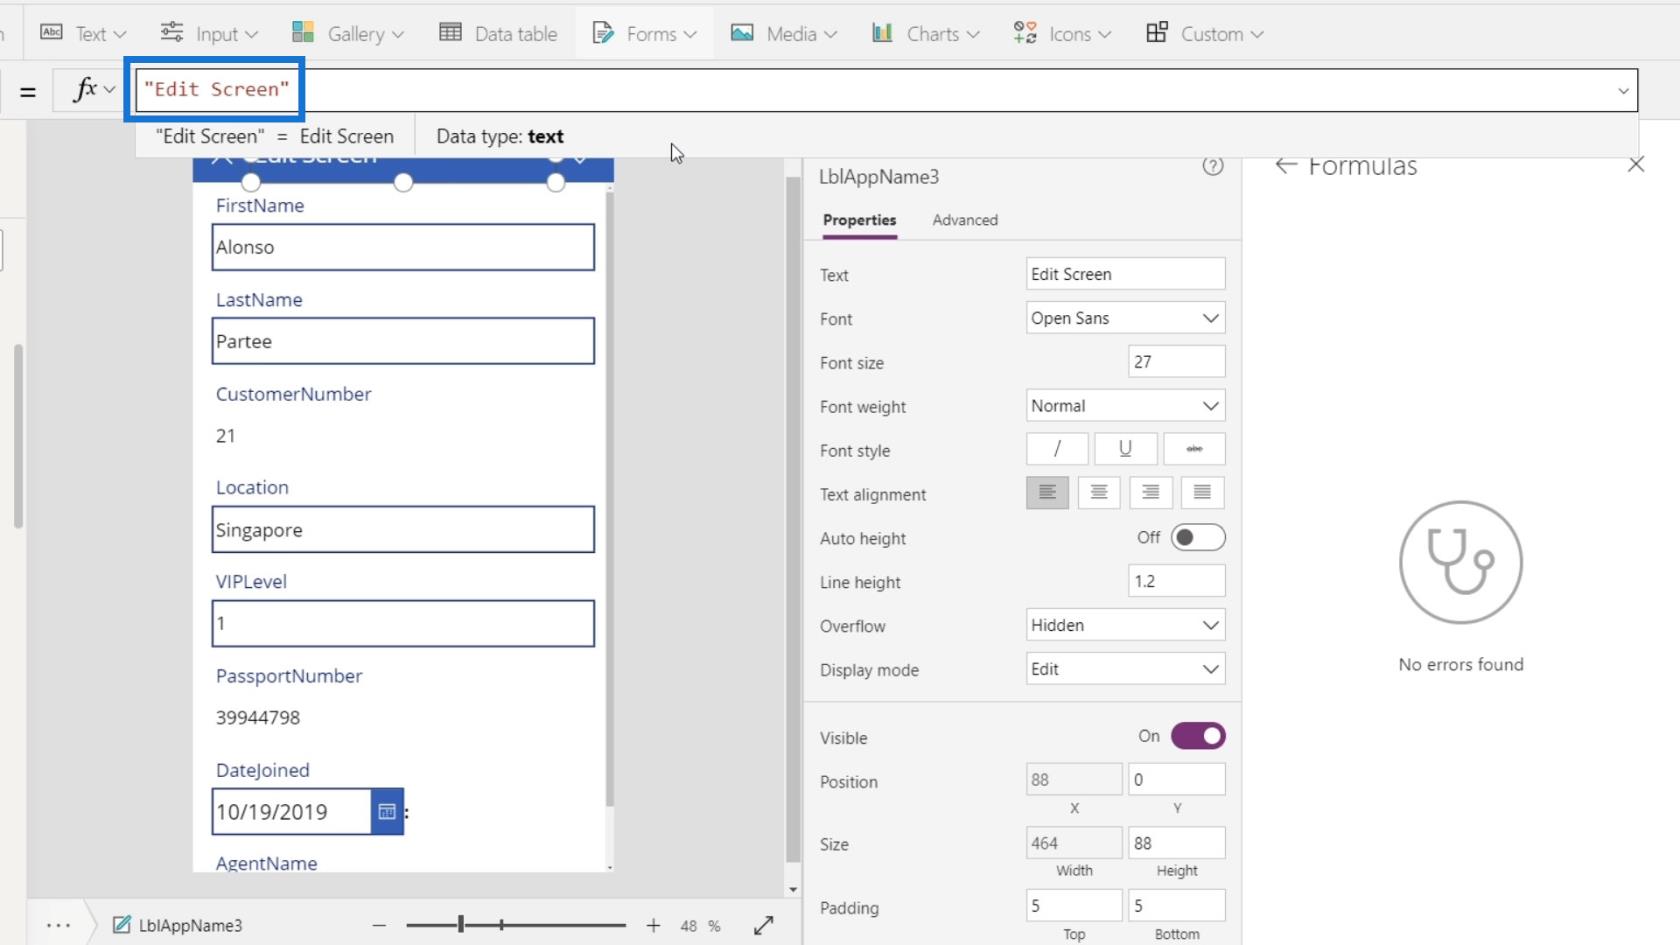
Task: Toggle the Visible switch off
Action: tap(1198, 736)
